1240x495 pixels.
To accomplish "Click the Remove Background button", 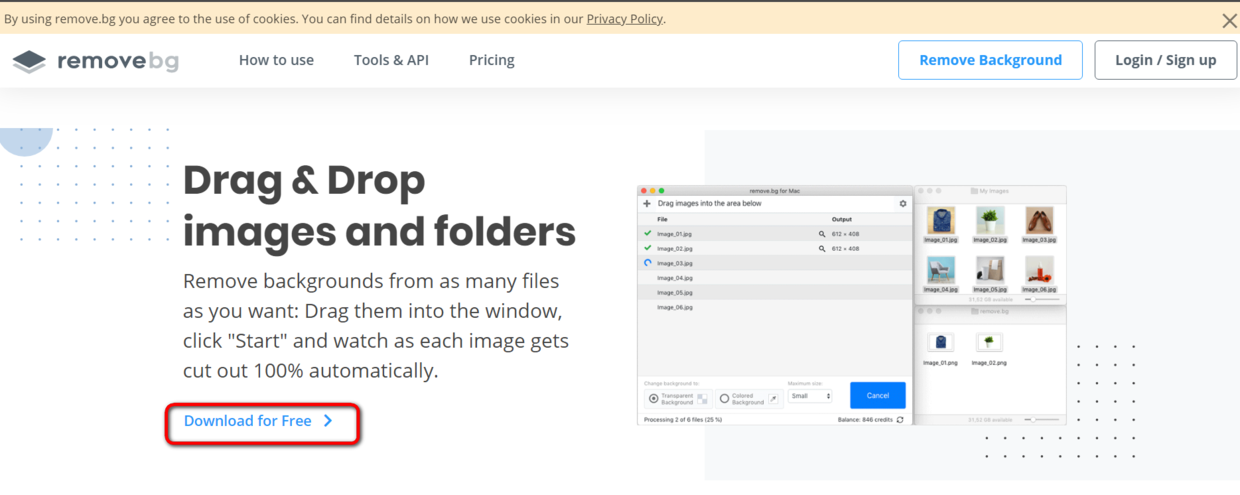I will click(x=990, y=60).
